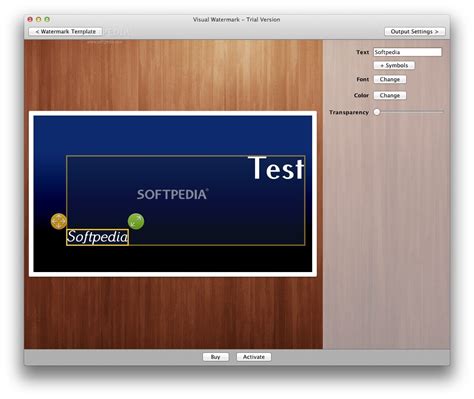Close the Visual Watermark window

[x=30, y=19]
